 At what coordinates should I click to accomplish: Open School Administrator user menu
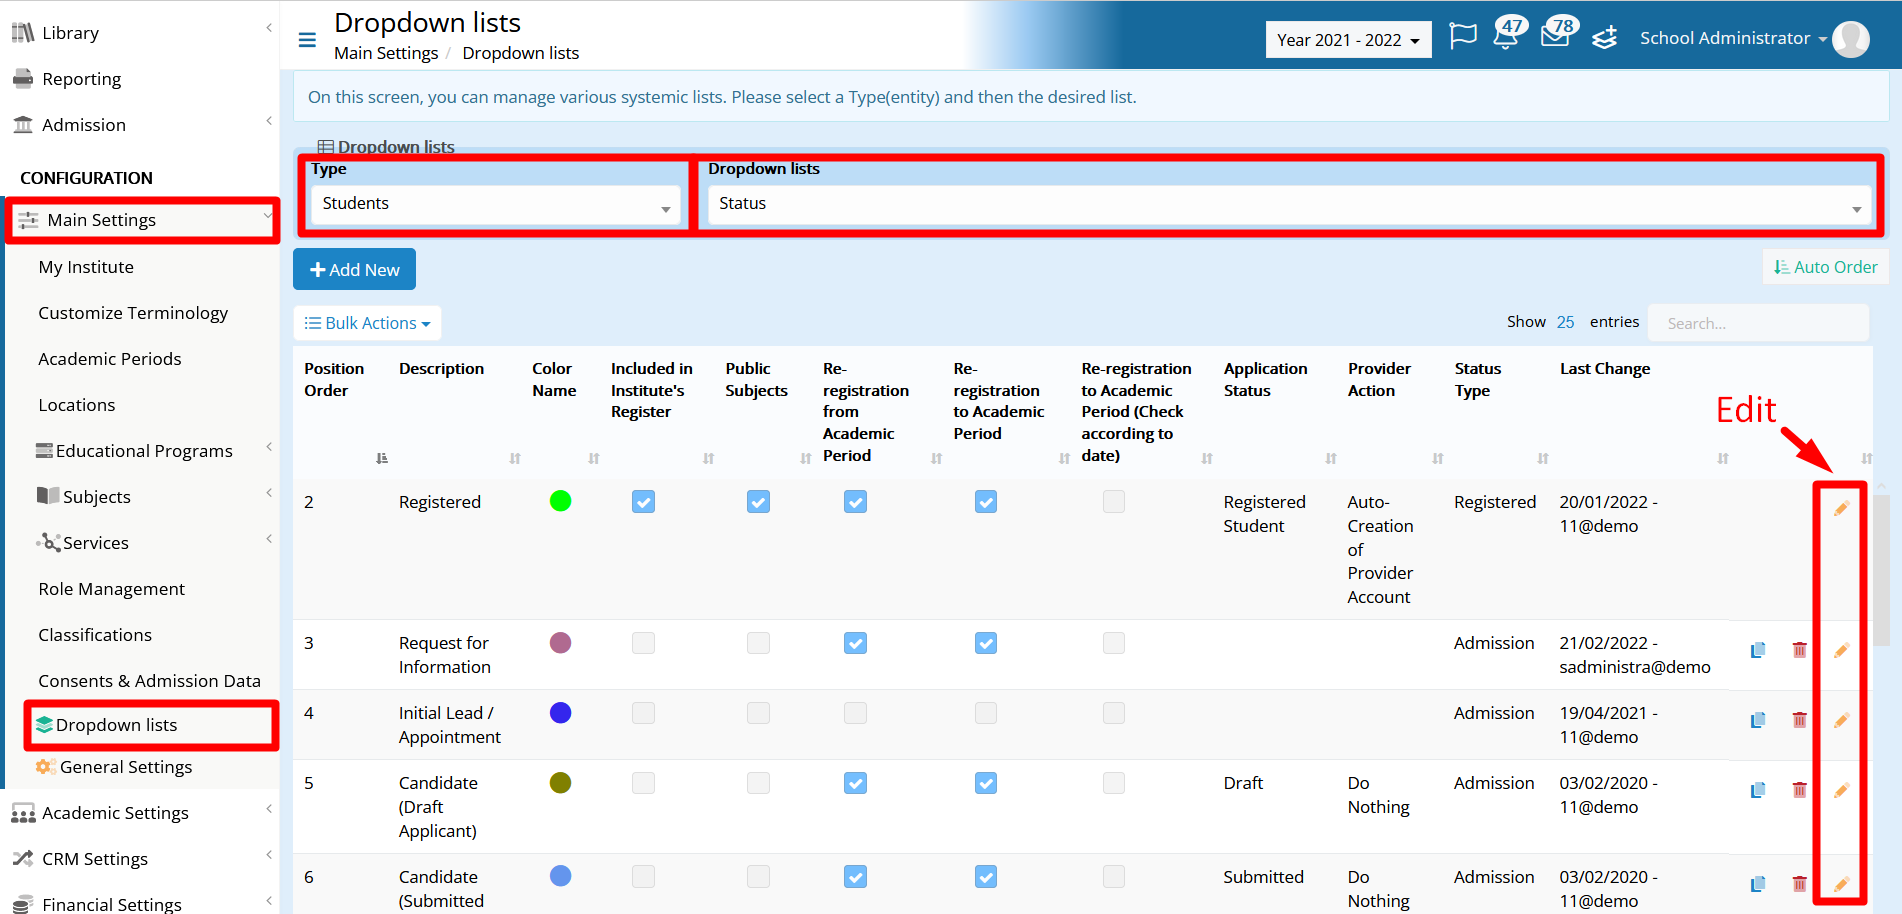point(1733,38)
